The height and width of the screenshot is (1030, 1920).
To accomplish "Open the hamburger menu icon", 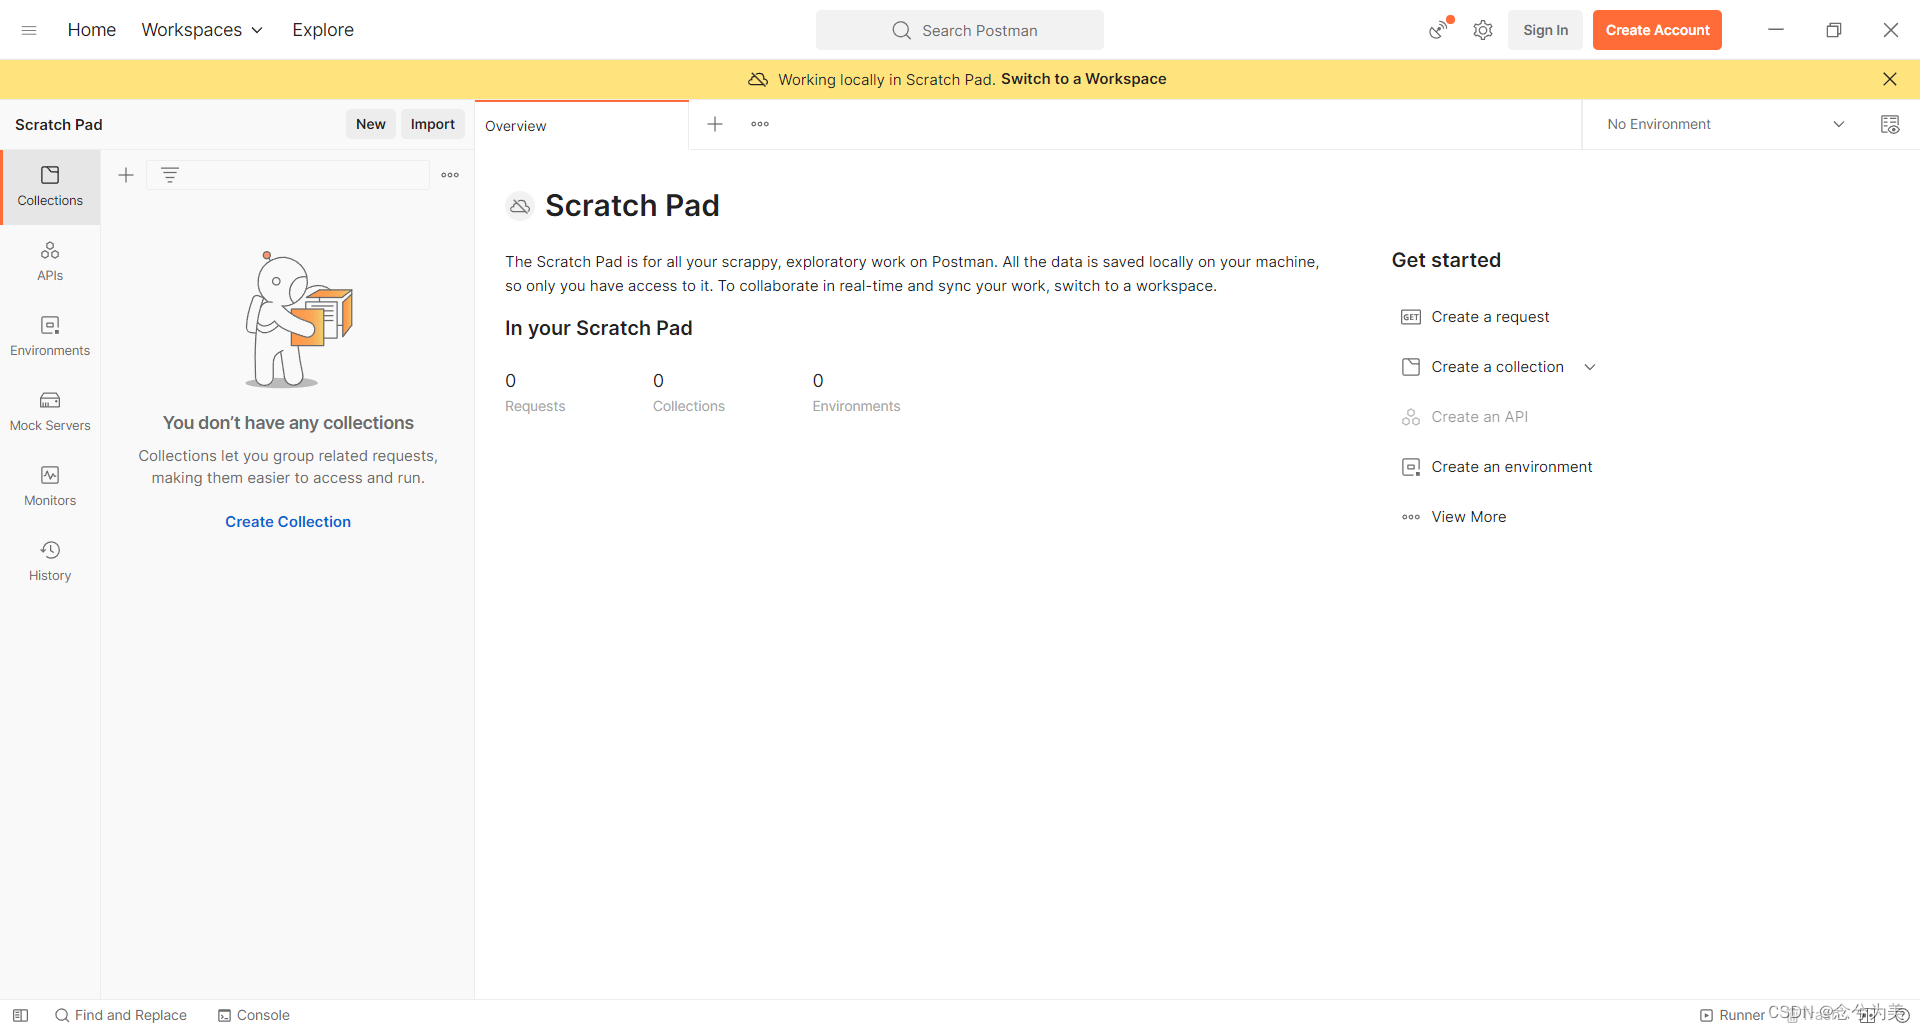I will coord(29,30).
